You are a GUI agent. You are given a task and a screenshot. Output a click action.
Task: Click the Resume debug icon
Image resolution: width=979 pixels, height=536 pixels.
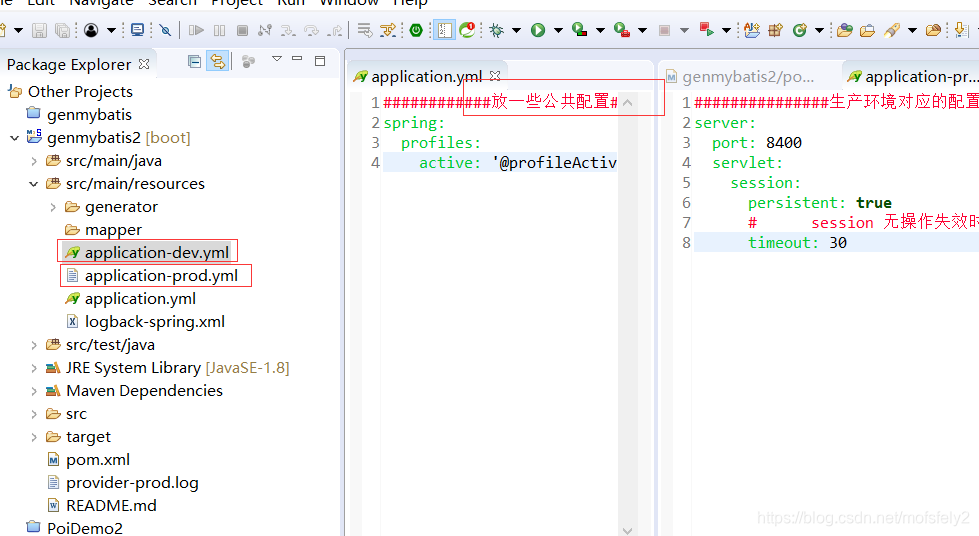(196, 30)
